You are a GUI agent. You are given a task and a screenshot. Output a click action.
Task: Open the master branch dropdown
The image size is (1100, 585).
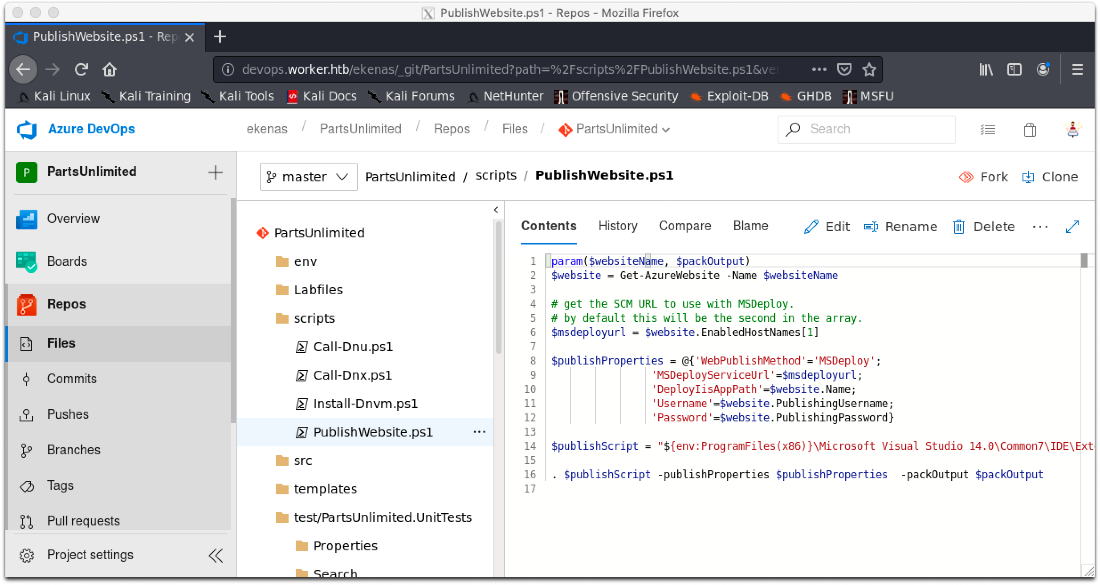tap(309, 177)
